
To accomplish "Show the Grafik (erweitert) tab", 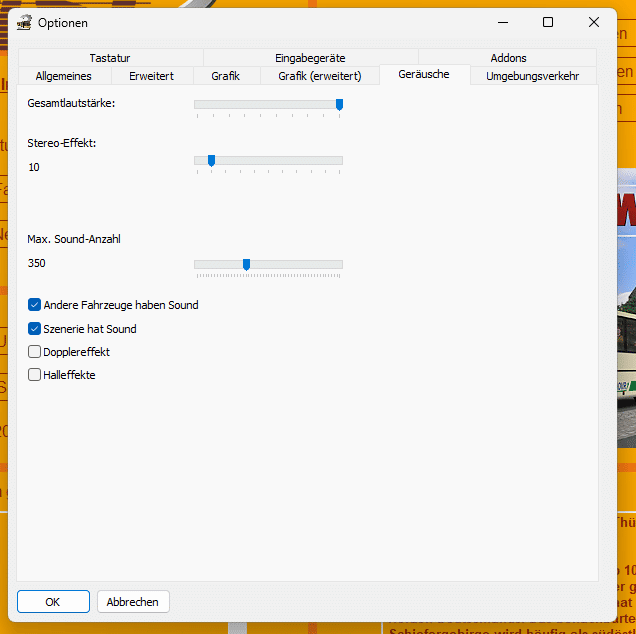I will (x=319, y=76).
